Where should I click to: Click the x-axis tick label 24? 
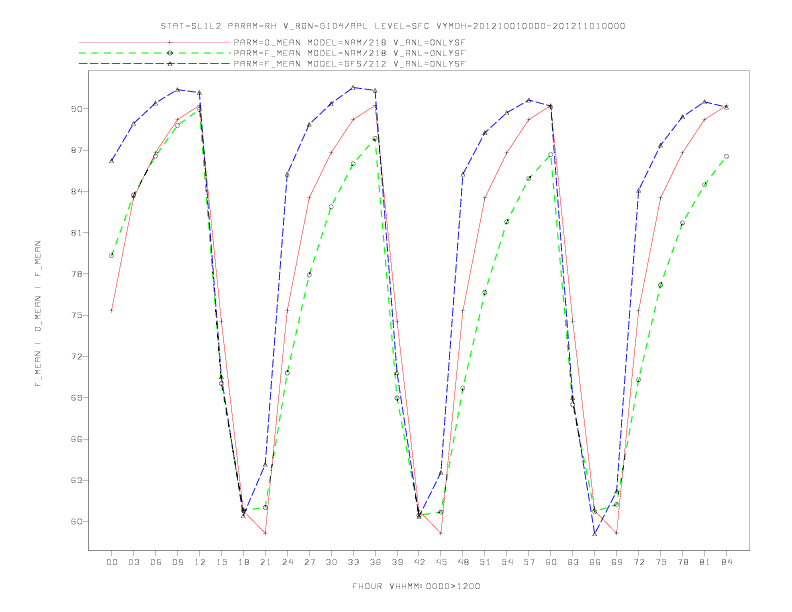pyautogui.click(x=287, y=562)
